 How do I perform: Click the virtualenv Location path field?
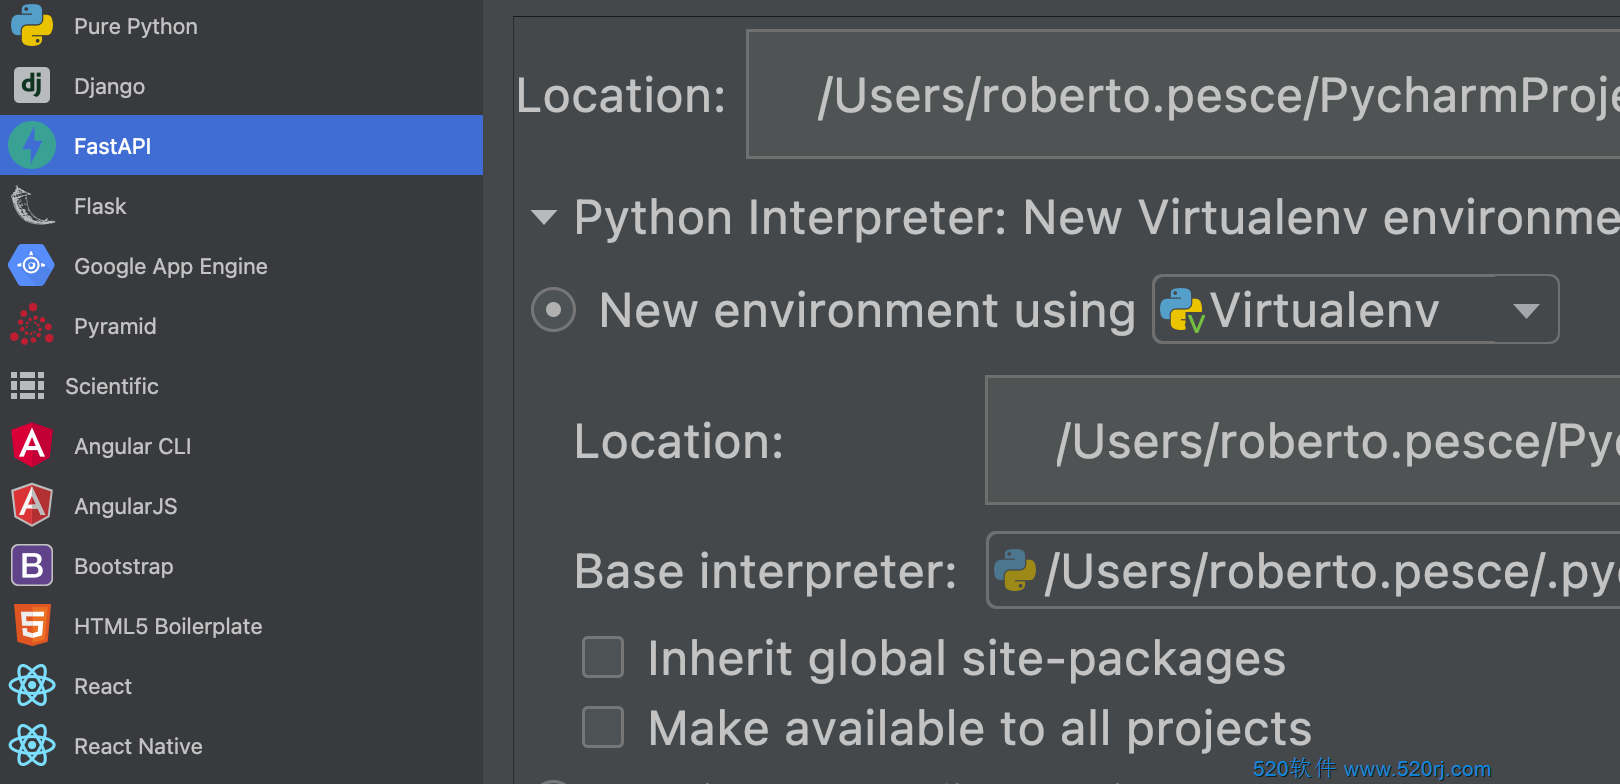click(1303, 440)
